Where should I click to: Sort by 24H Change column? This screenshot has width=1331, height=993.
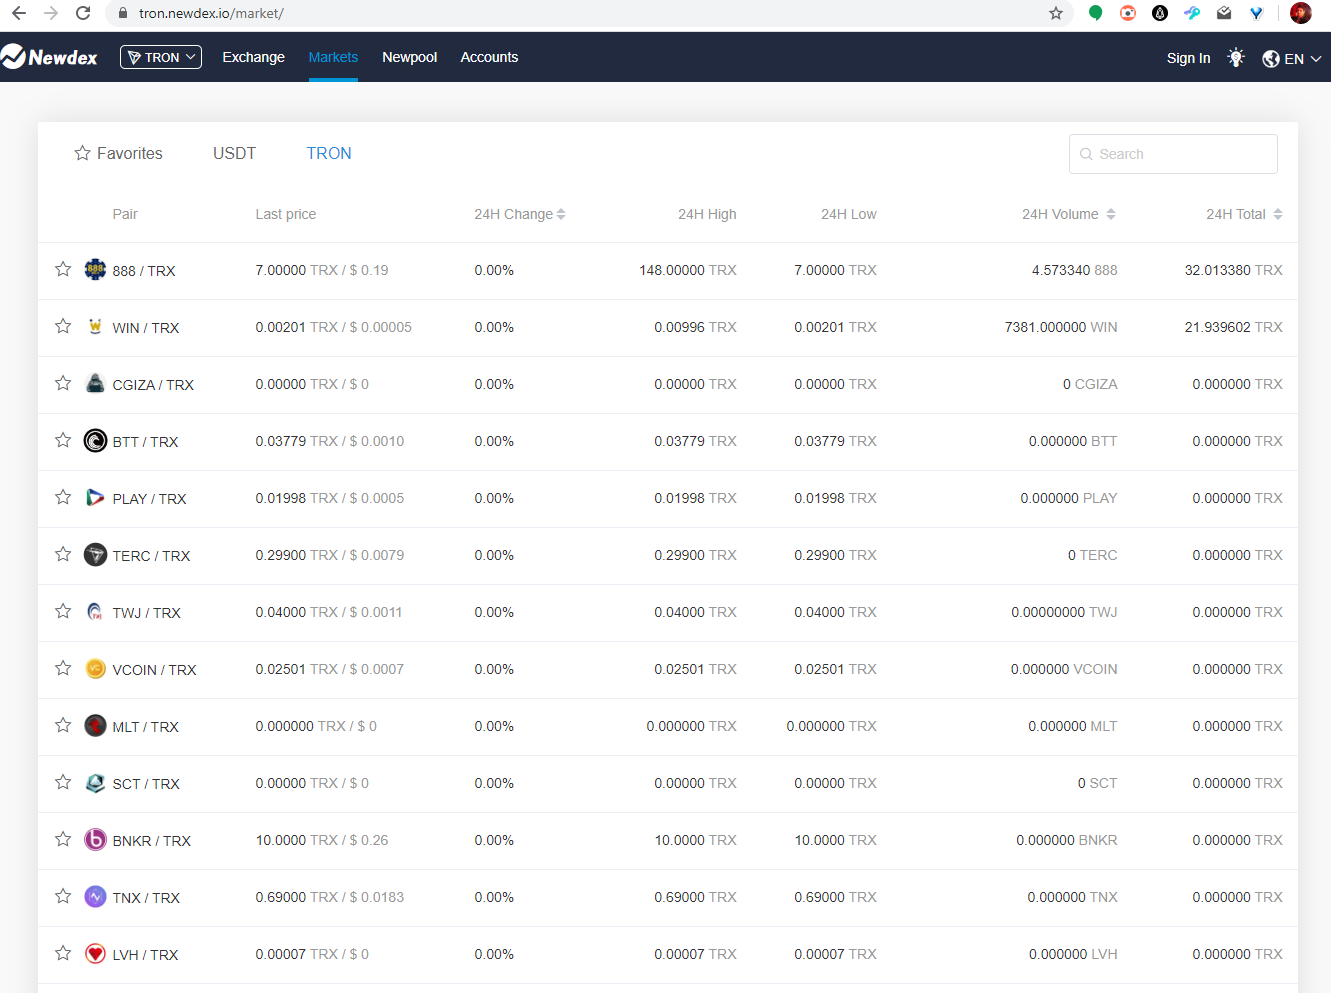520,214
